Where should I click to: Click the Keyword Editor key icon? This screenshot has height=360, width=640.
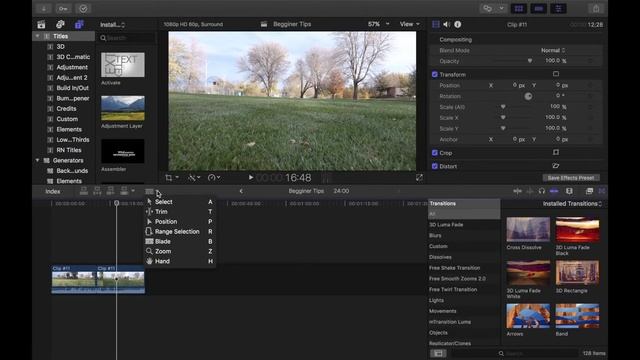[63, 9]
